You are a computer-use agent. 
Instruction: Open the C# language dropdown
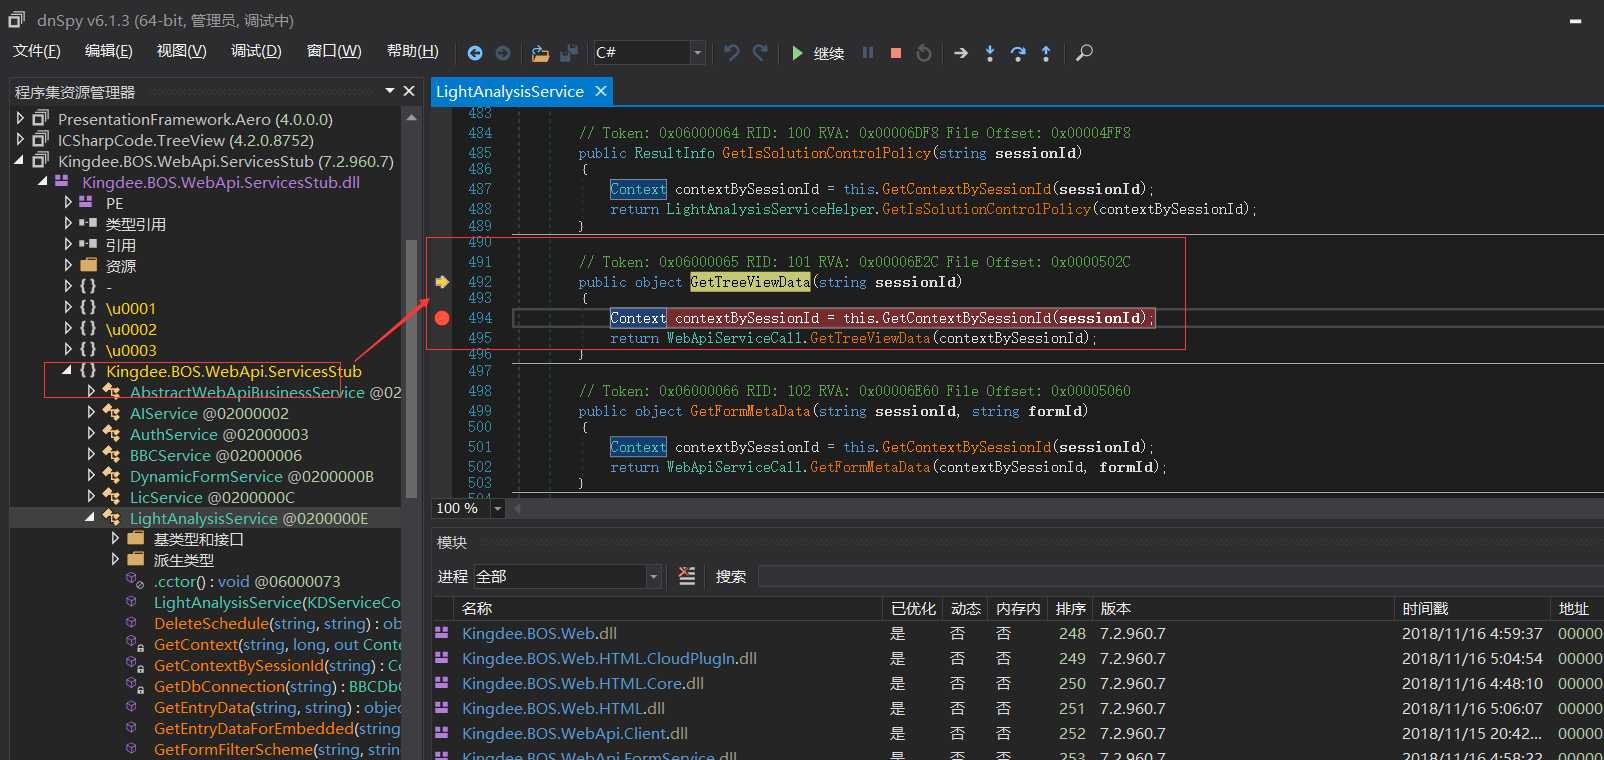[698, 53]
